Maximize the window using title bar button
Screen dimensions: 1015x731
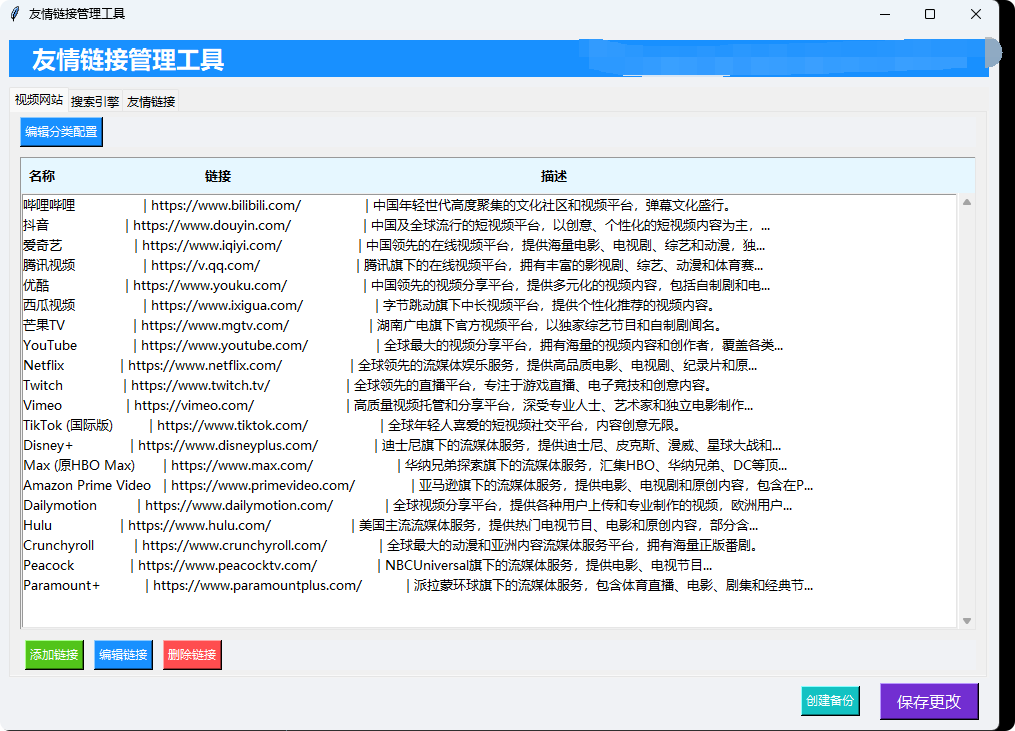(x=930, y=14)
